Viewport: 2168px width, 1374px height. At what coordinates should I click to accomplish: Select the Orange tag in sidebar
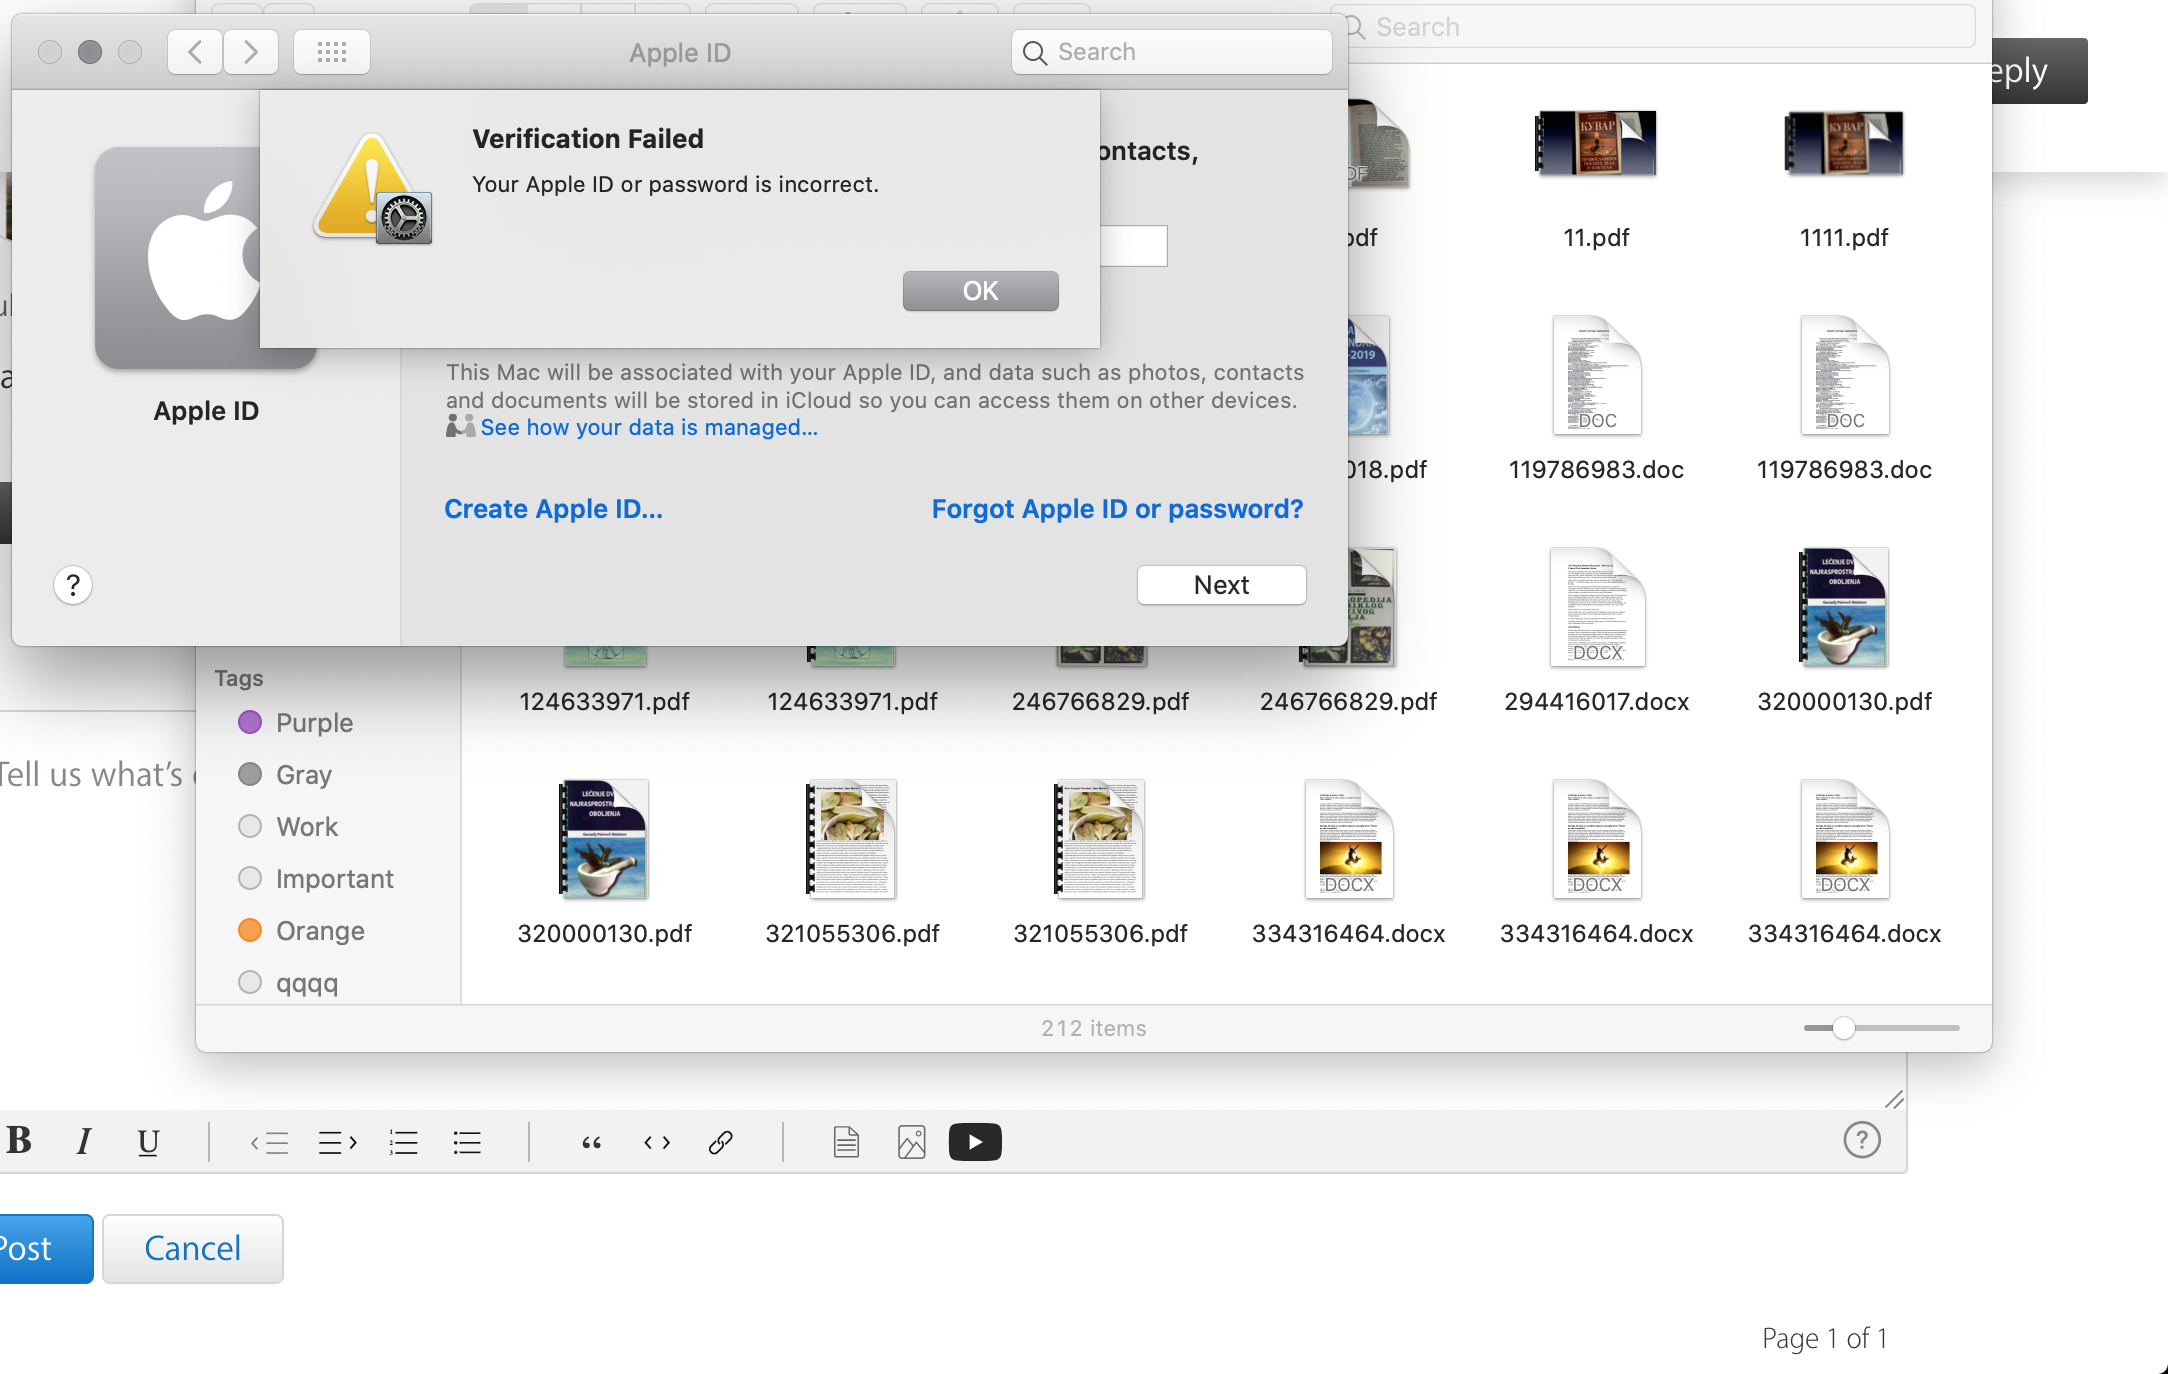(x=320, y=931)
